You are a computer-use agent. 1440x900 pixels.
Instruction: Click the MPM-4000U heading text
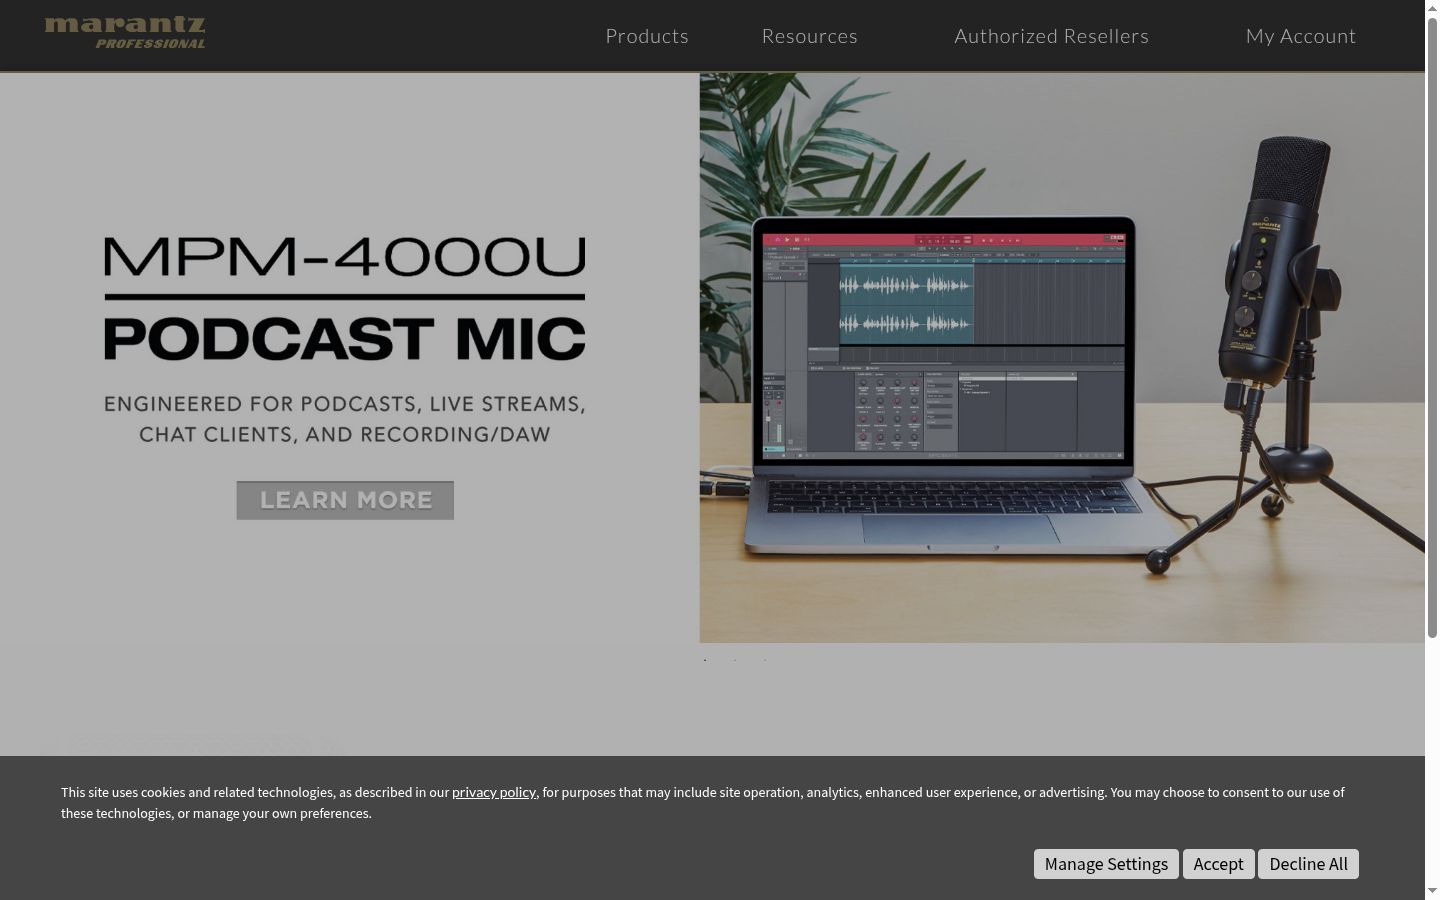click(345, 257)
